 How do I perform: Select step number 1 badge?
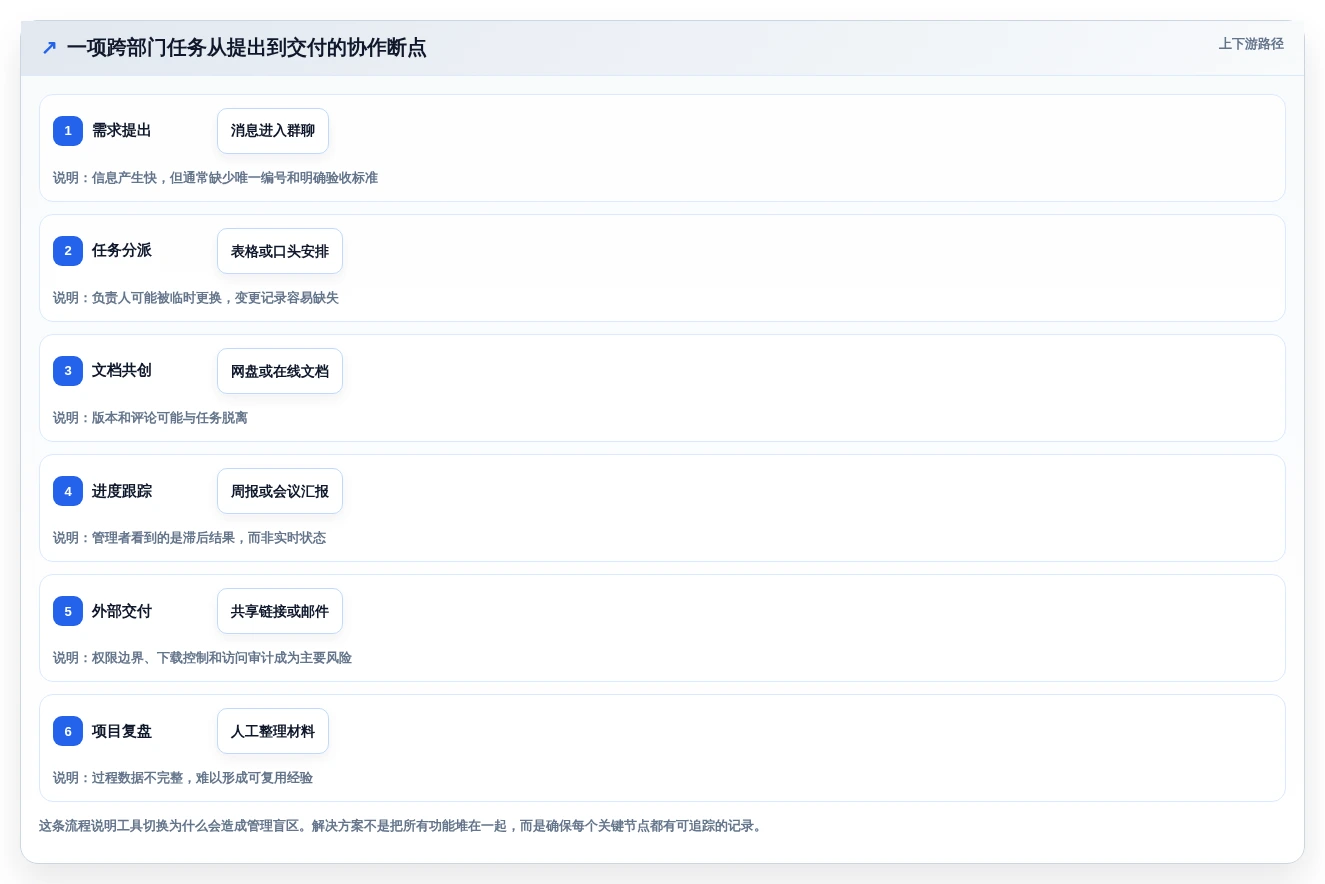[68, 131]
